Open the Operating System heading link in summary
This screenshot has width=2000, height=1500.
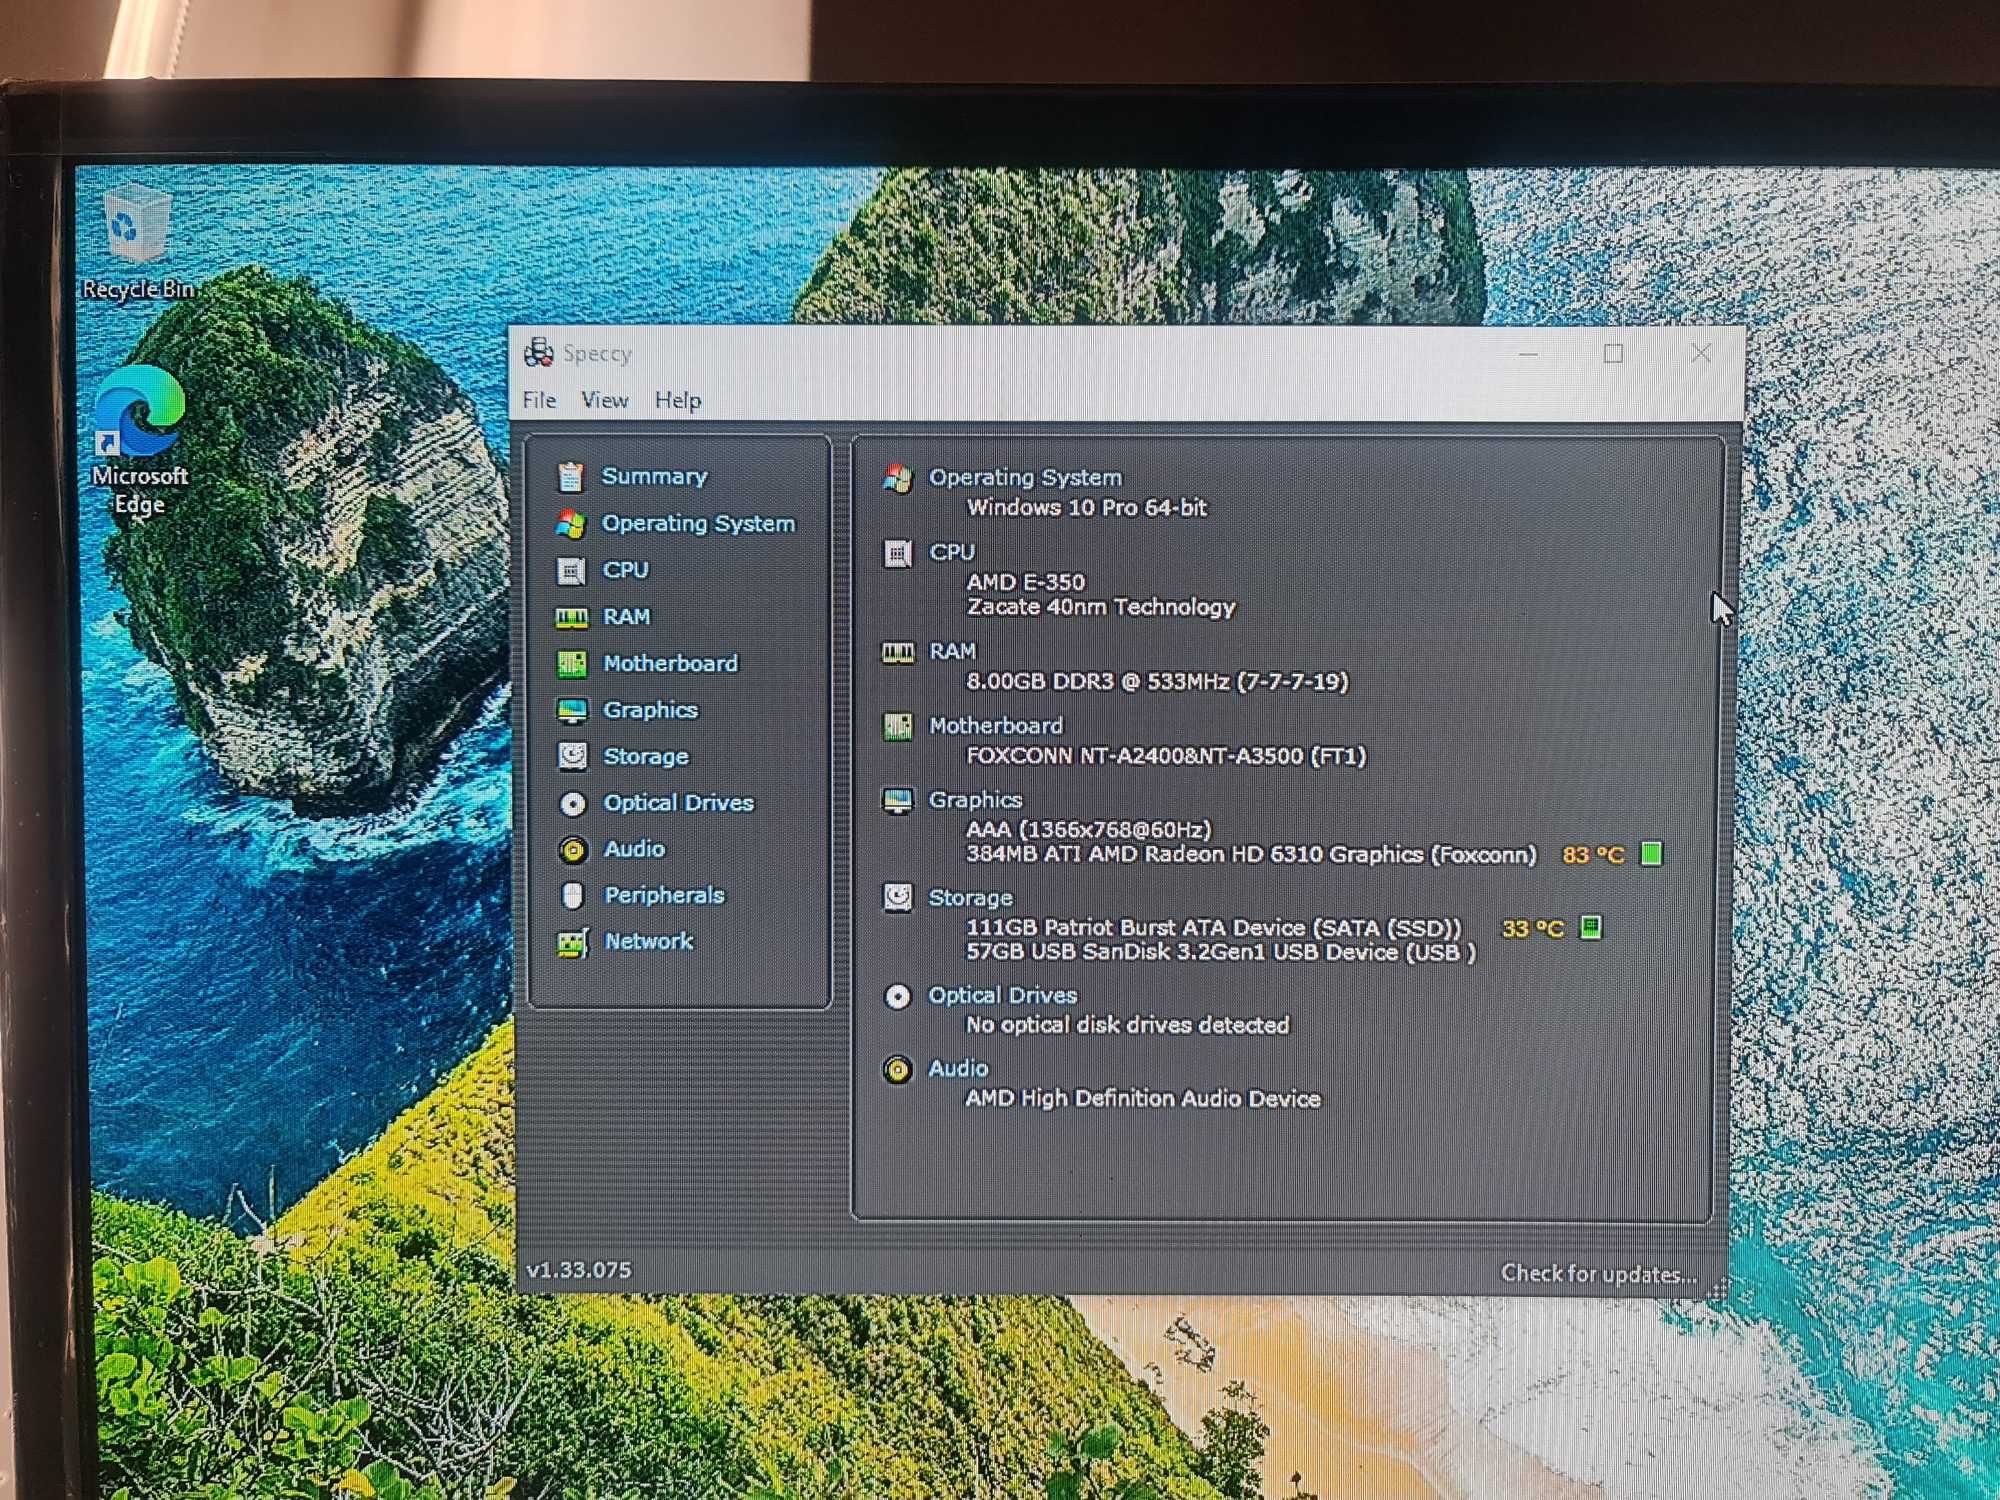tap(1025, 477)
